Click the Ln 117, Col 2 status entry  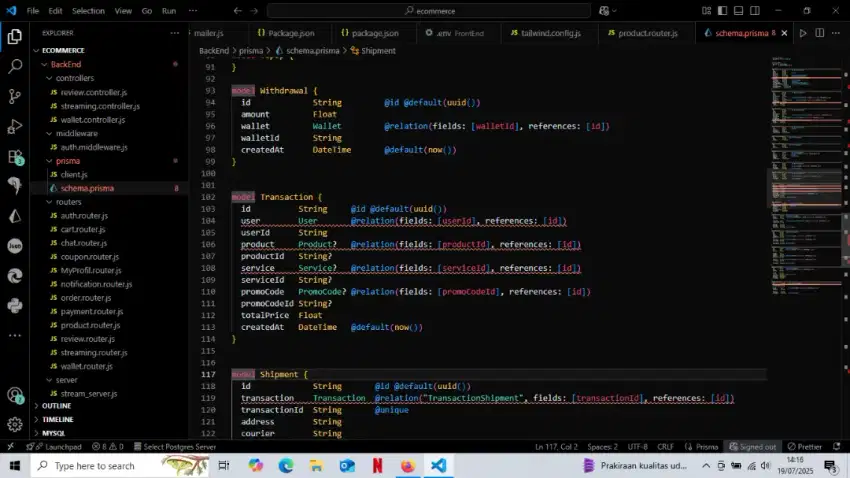click(556, 447)
